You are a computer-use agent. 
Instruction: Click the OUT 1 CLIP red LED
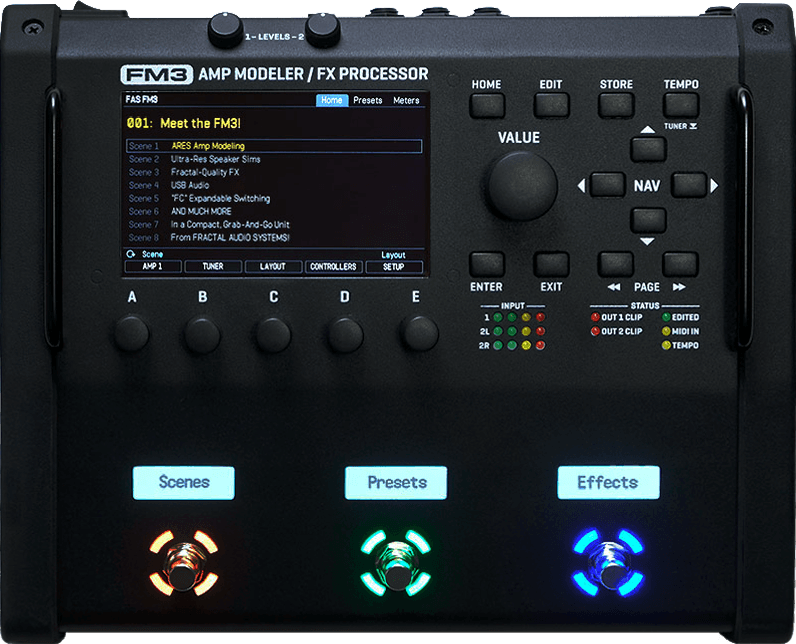tap(595, 317)
